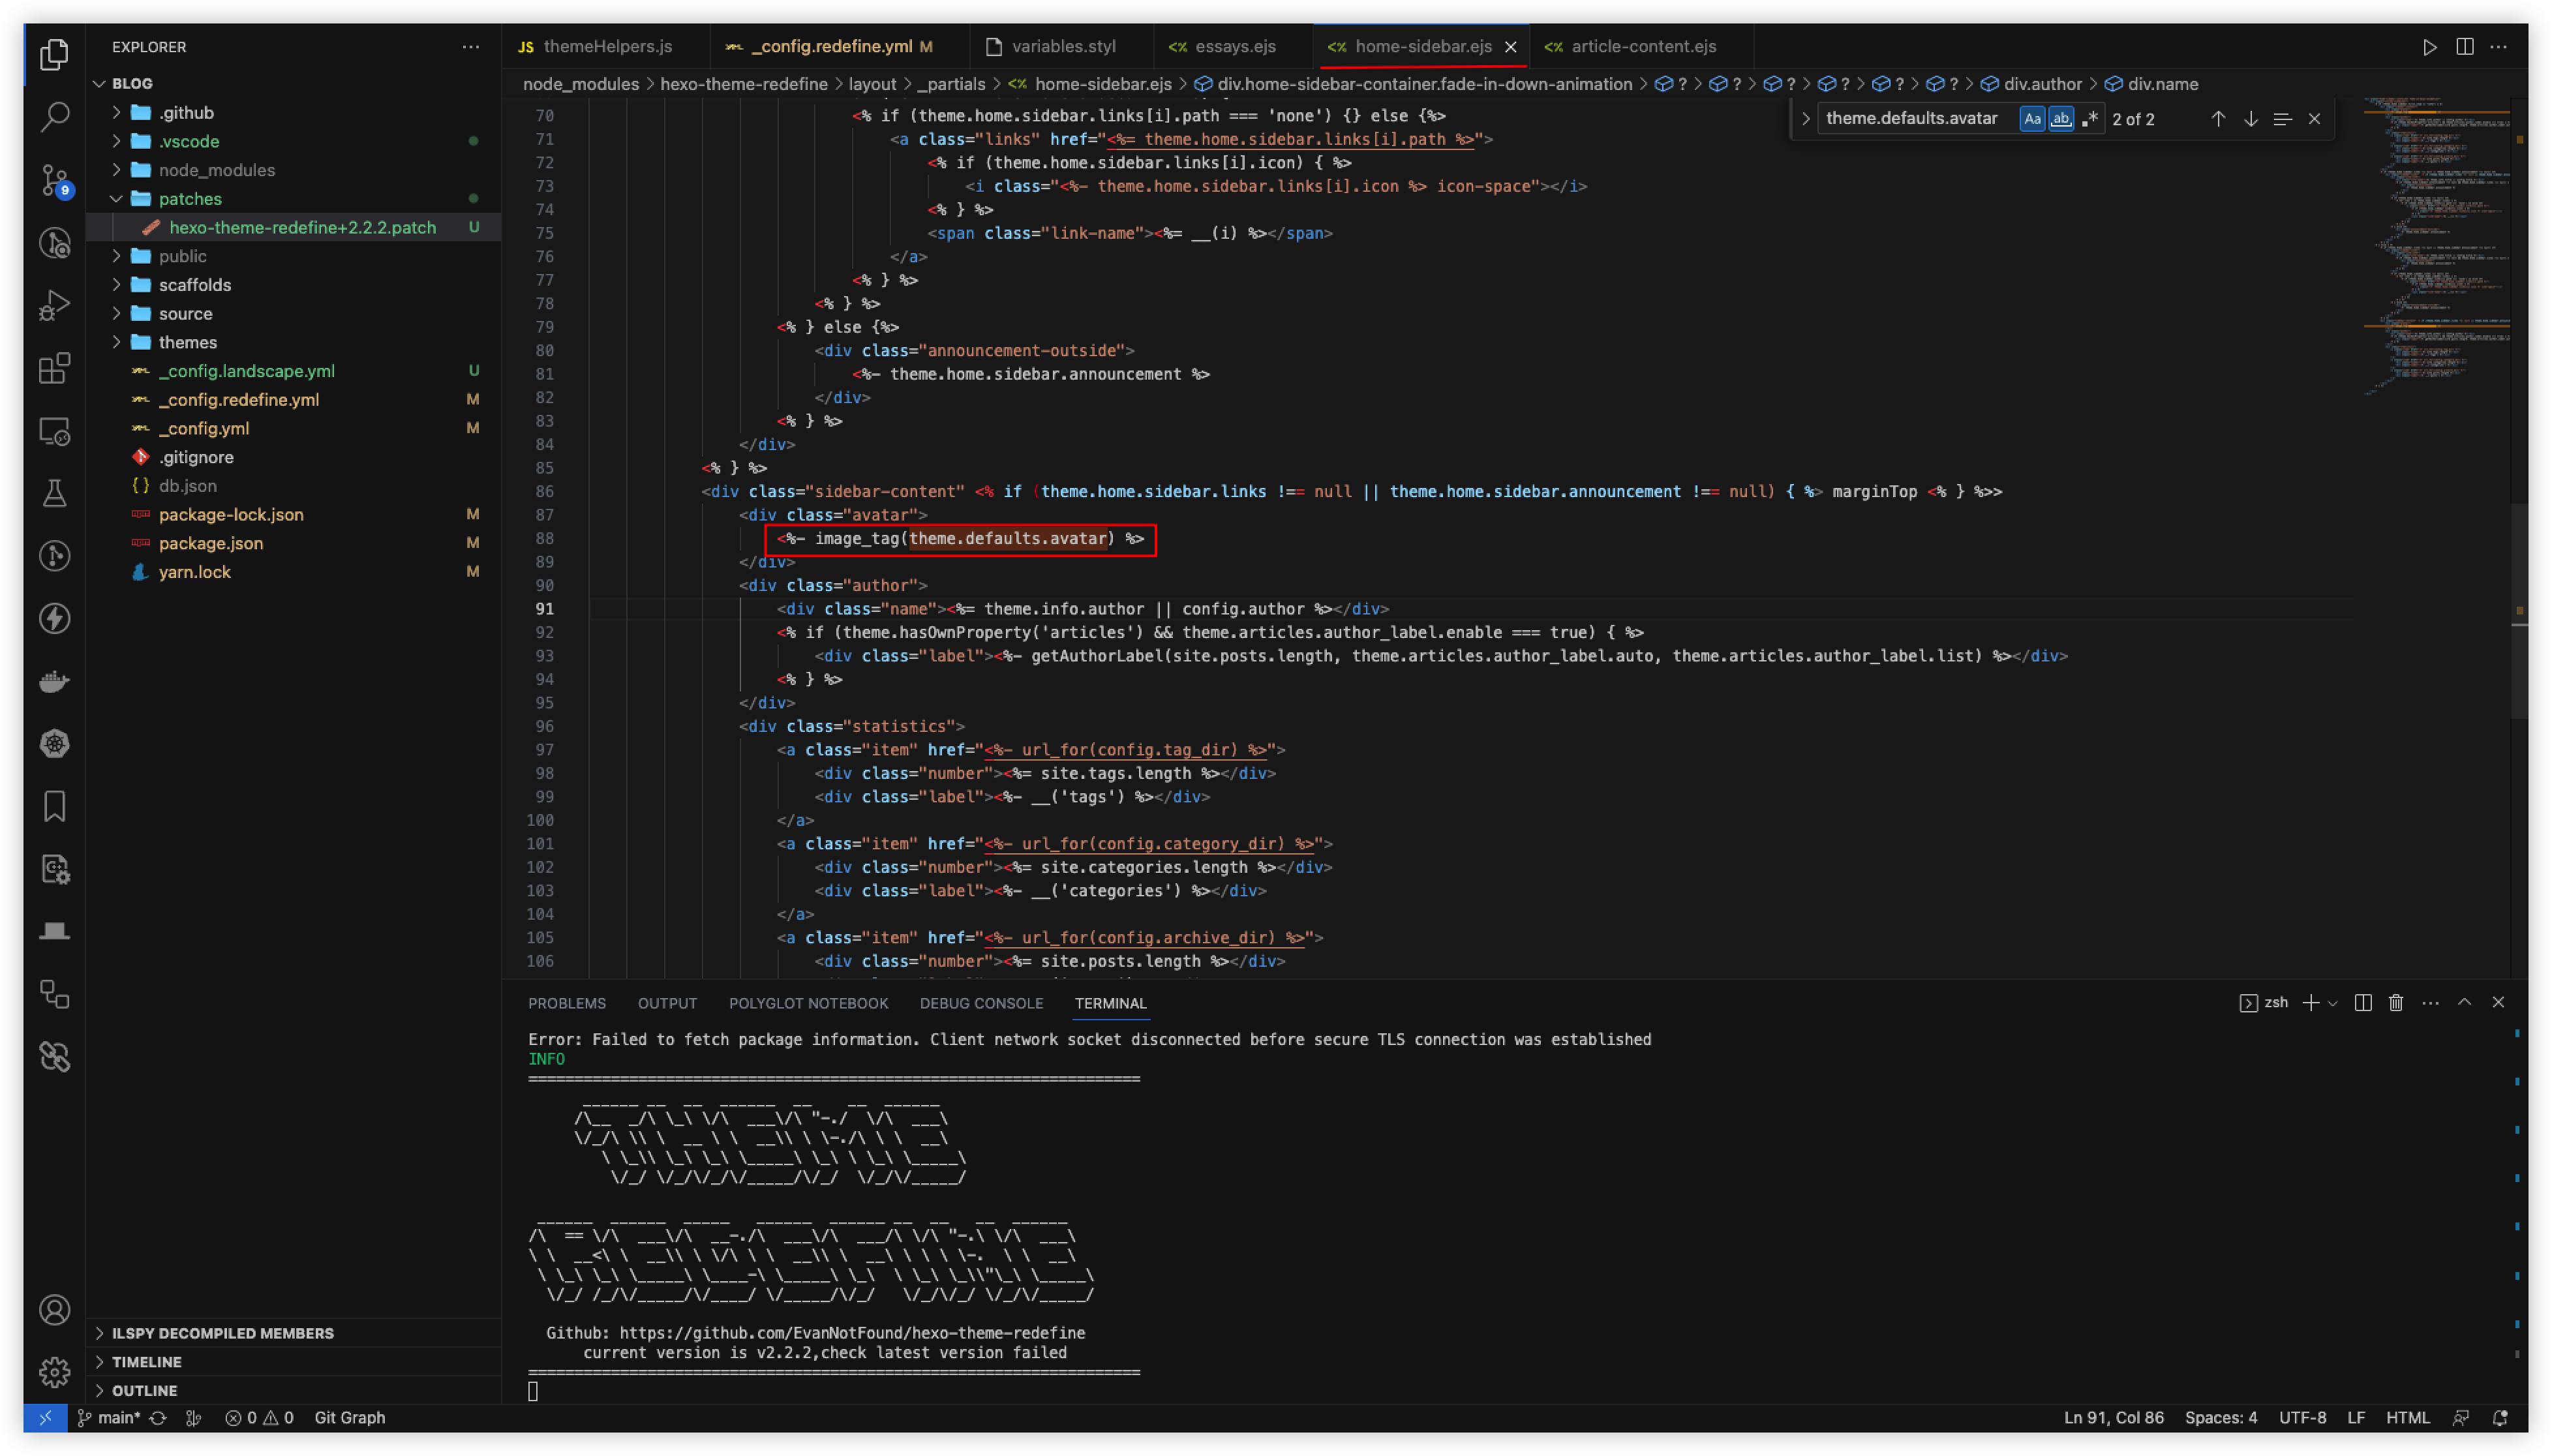Open the DEBUG CONSOLE panel tab
The height and width of the screenshot is (1456, 2552).
click(981, 1003)
